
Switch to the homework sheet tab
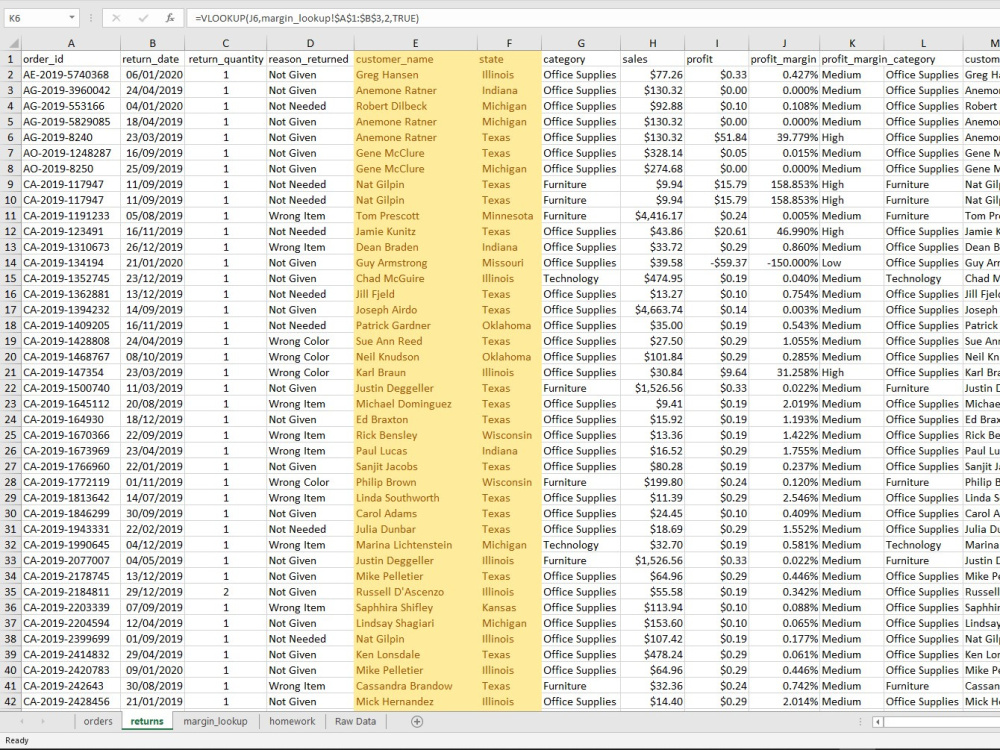(292, 721)
